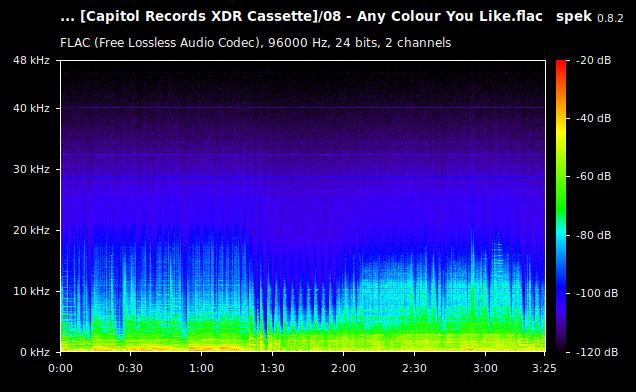Screen dimensions: 636x392
Task: Click the -80 dB scale label
Action: point(593,235)
